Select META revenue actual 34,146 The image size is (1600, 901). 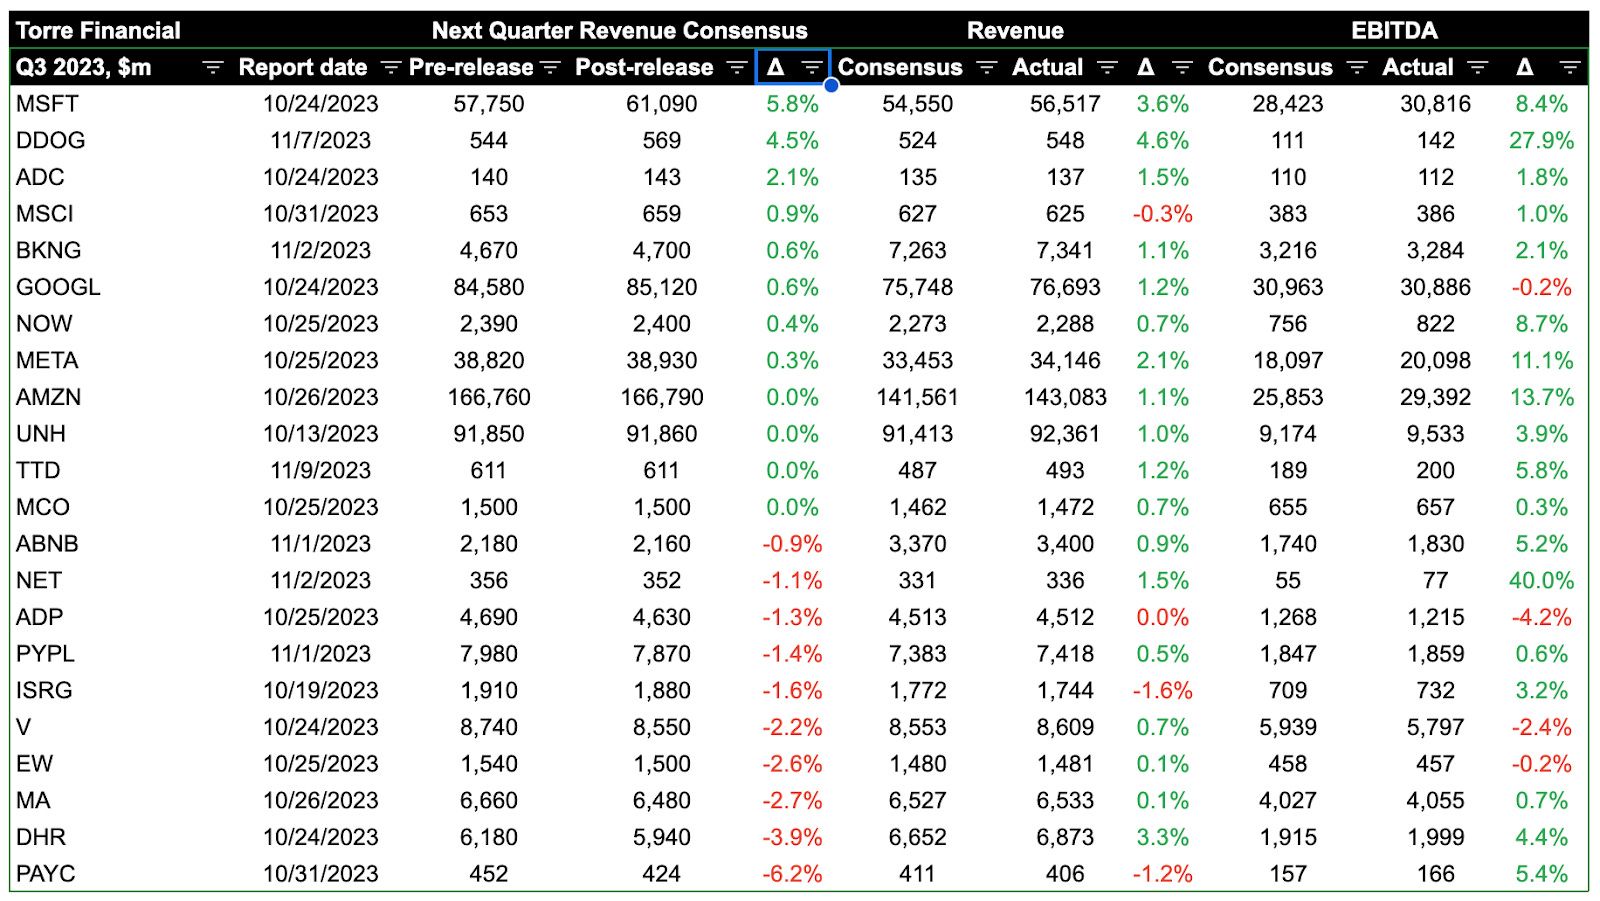tap(1065, 361)
